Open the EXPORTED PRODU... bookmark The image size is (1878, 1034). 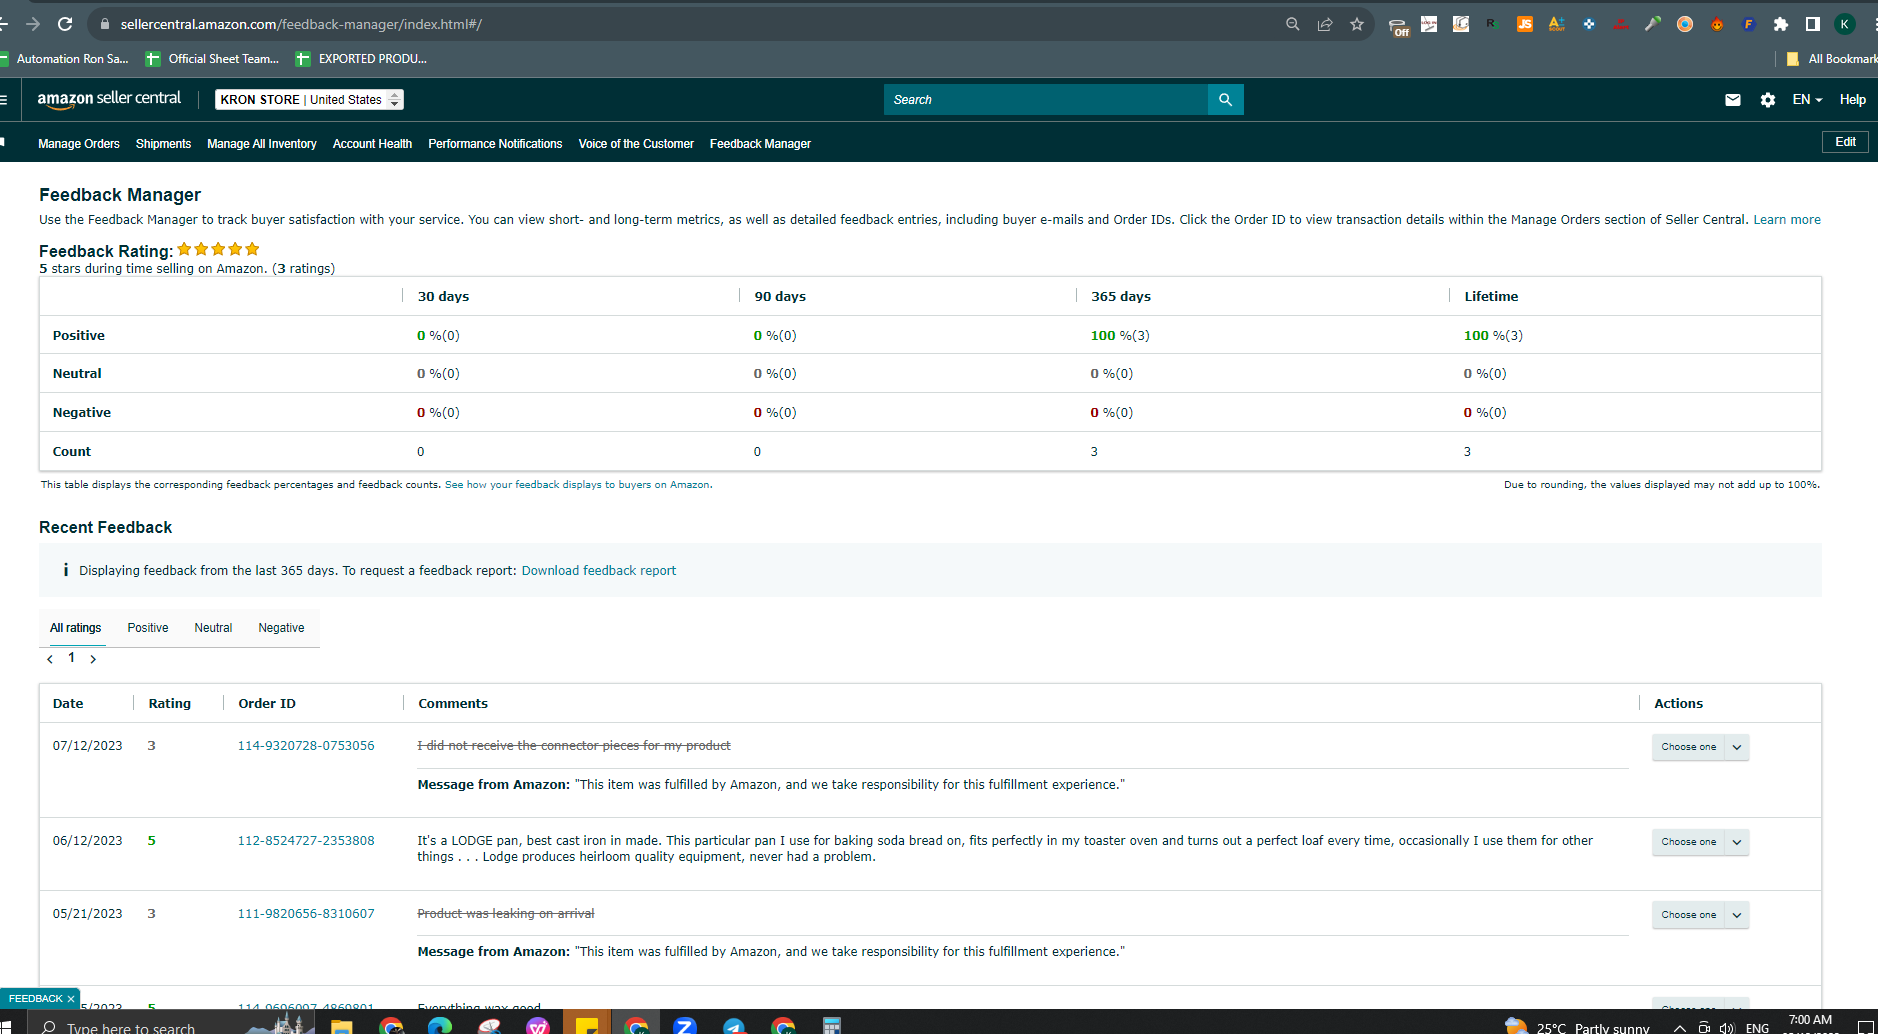coord(361,59)
